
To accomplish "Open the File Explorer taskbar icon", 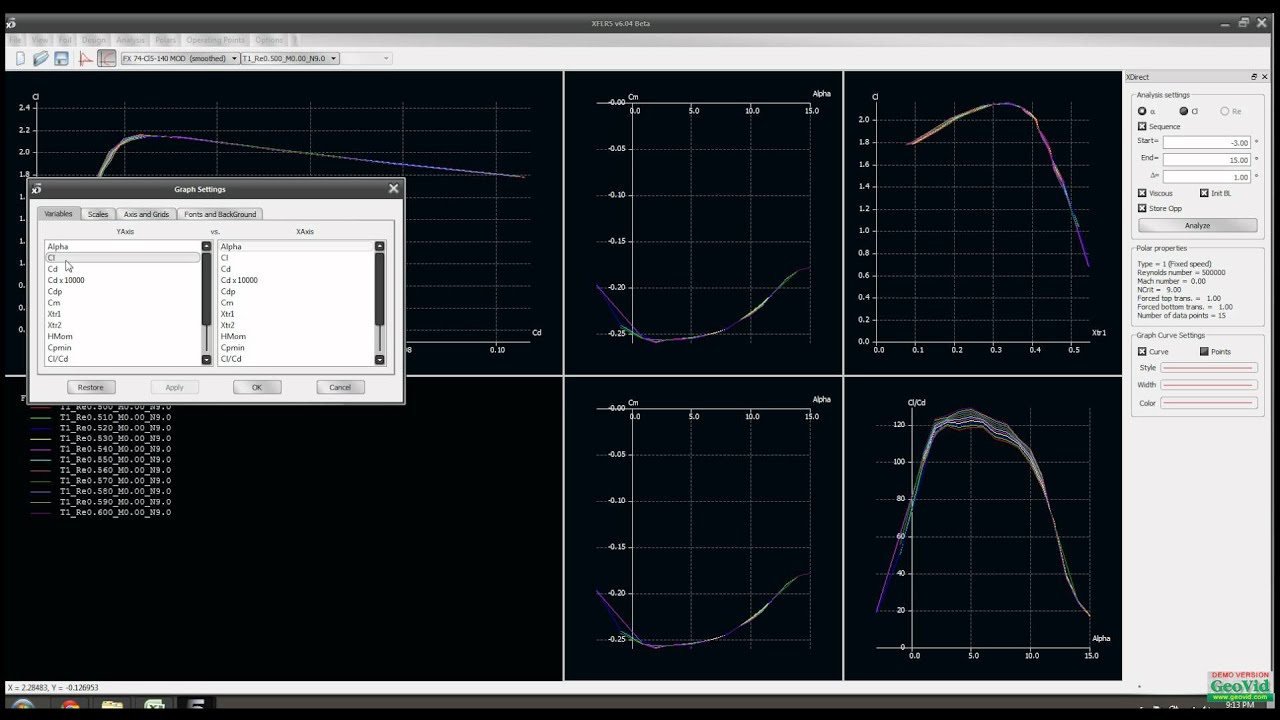I will pyautogui.click(x=112, y=707).
